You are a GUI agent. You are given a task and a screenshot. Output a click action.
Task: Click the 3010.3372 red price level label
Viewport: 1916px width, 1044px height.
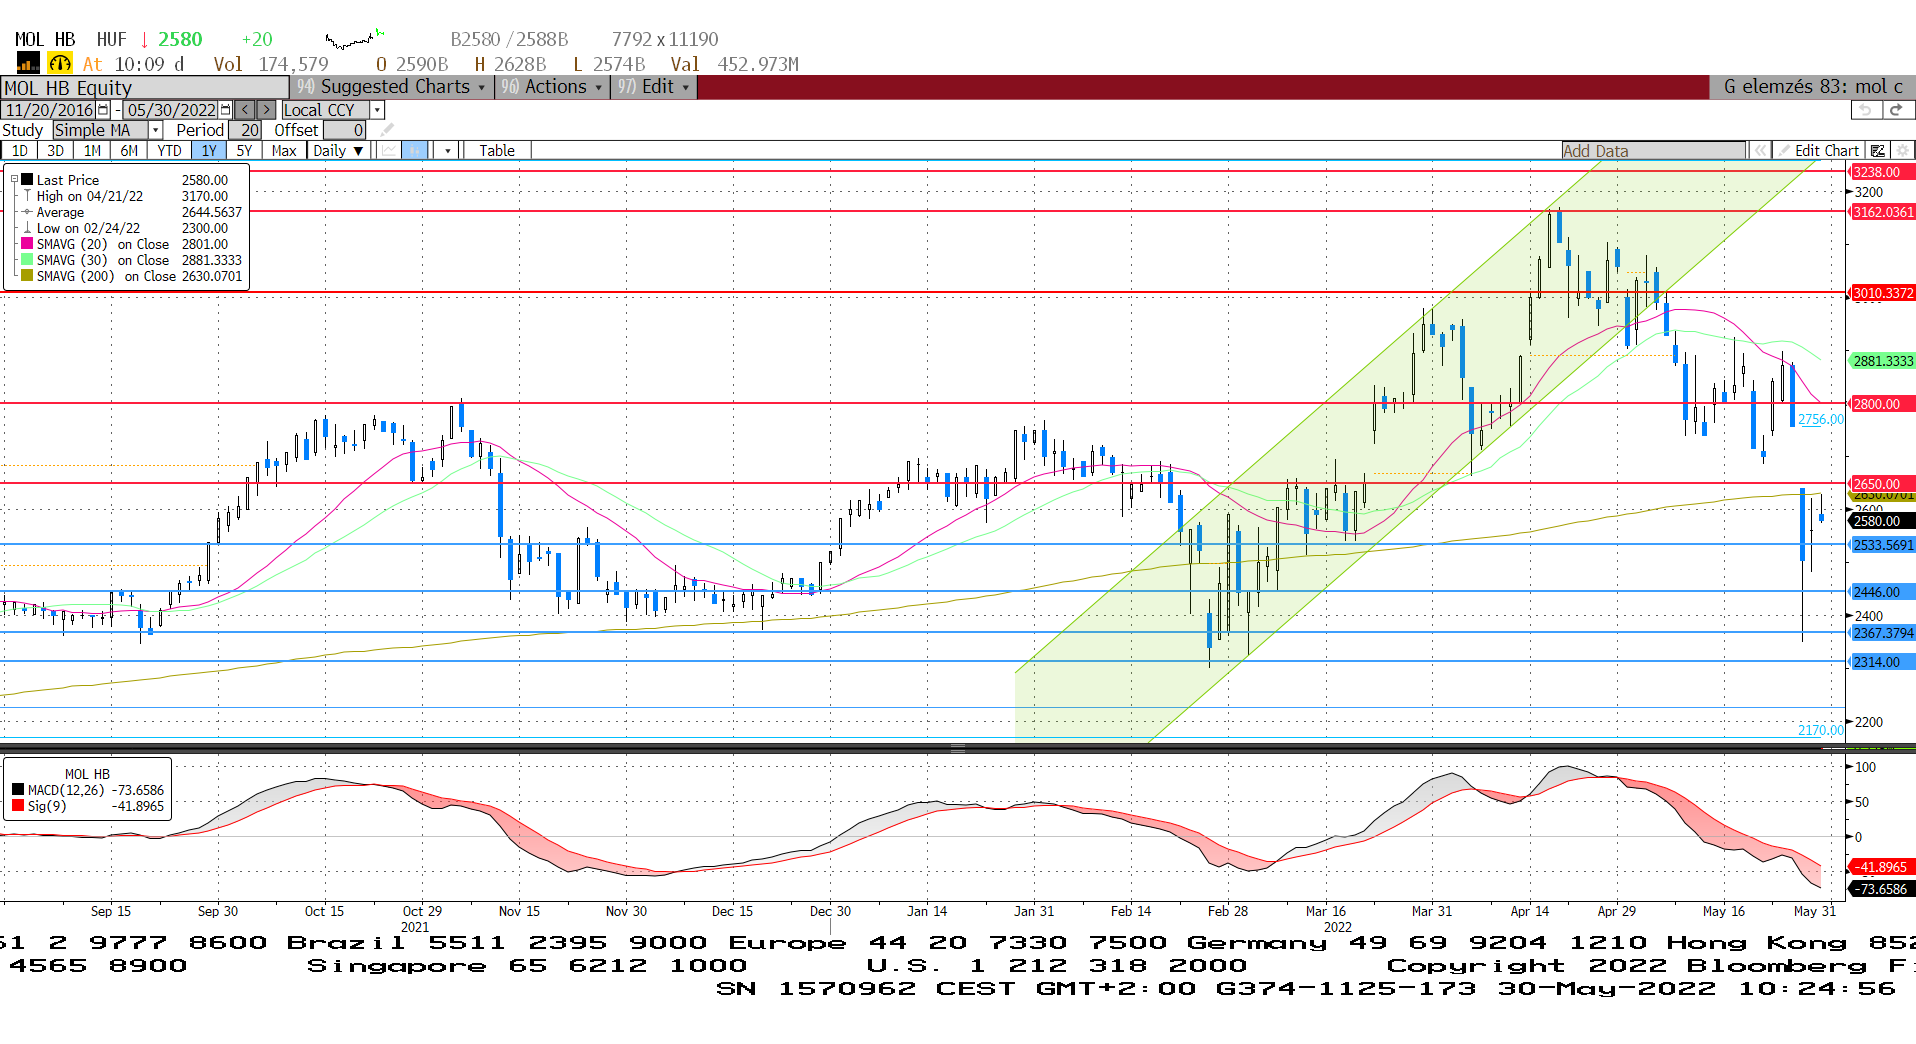point(1883,293)
